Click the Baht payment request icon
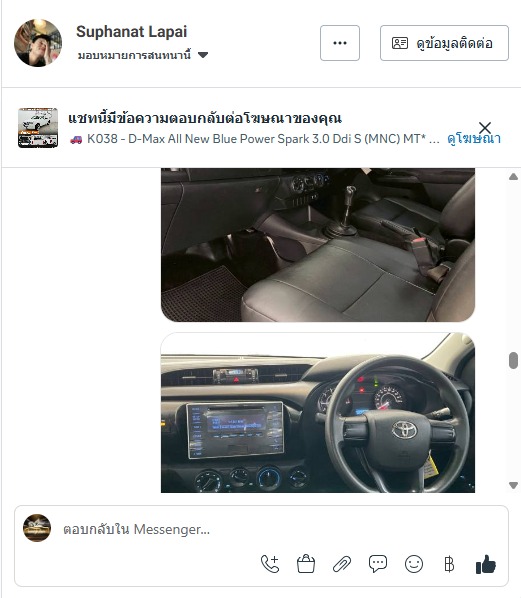Viewport: 521px width, 598px height. pyautogui.click(x=449, y=564)
